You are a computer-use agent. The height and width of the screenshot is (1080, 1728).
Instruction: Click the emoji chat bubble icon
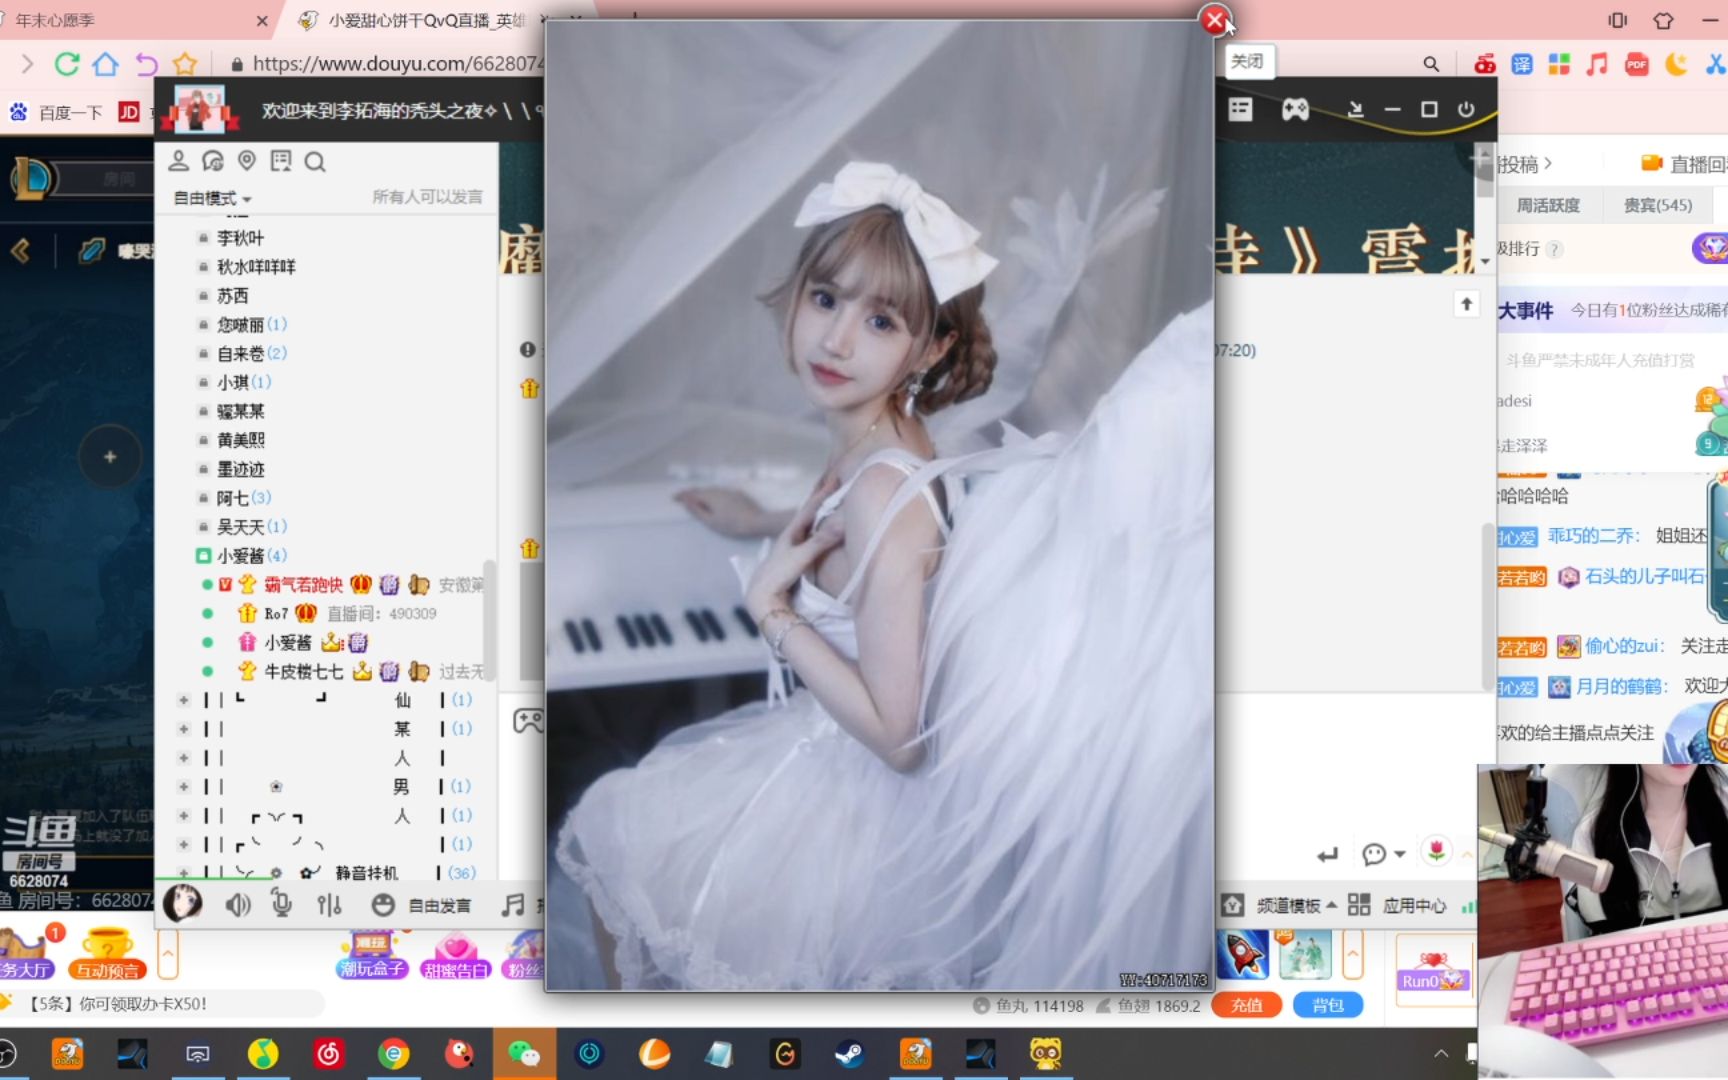pos(1374,854)
